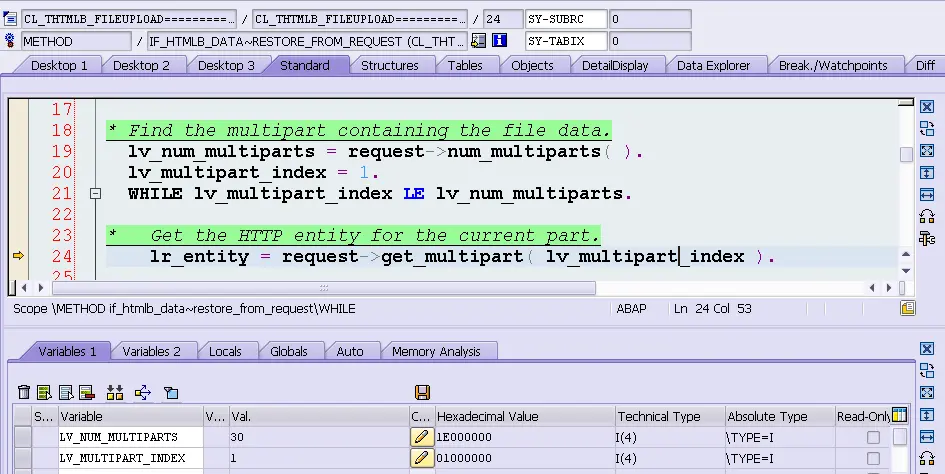The height and width of the screenshot is (474, 945).
Task: Click swap tool icon beside variables panel
Action: pyautogui.click(x=927, y=370)
